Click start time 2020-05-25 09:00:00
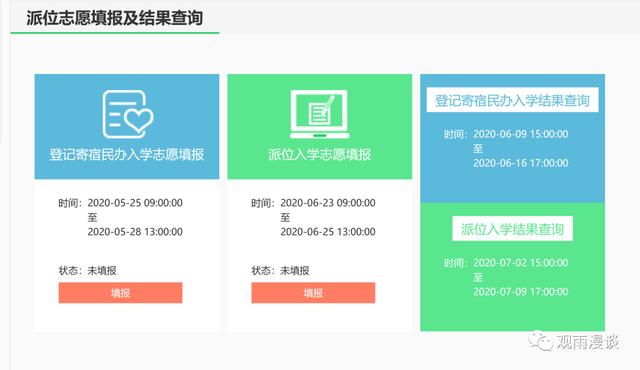 [x=135, y=203]
